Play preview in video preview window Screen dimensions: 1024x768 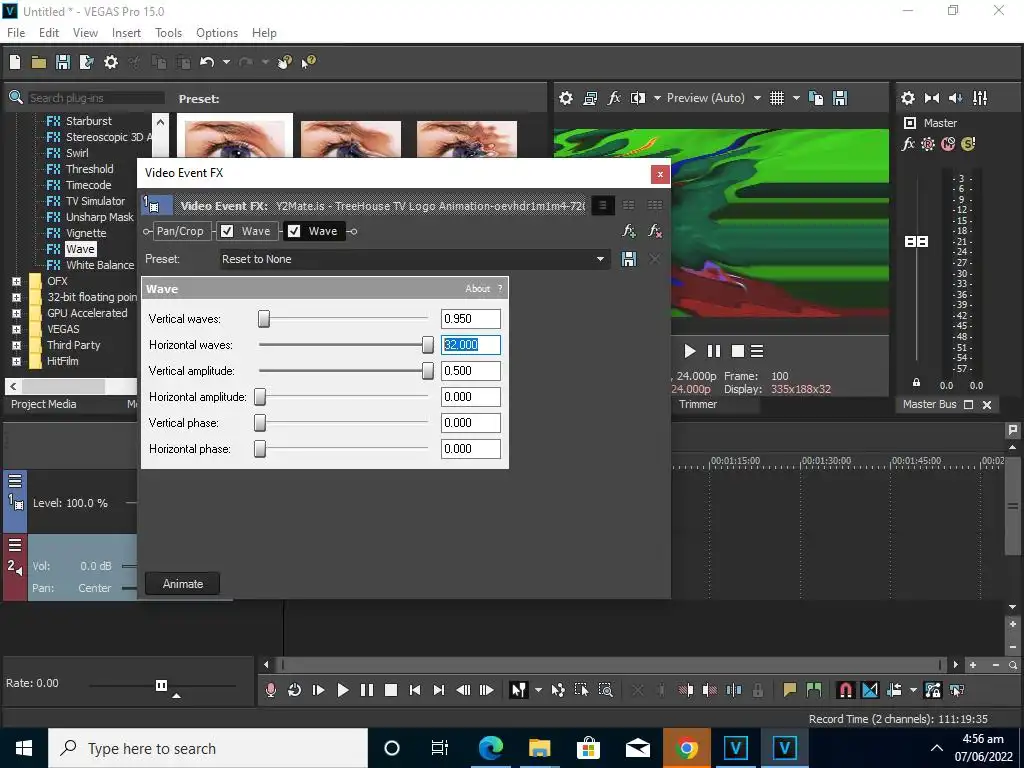click(x=690, y=351)
